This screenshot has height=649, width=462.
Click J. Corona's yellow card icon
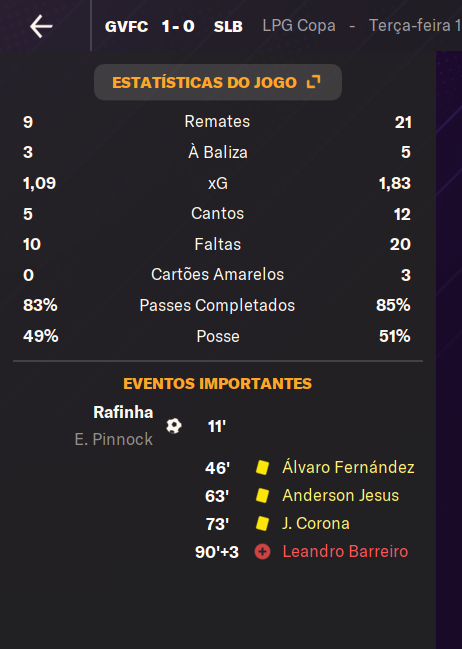pyautogui.click(x=262, y=524)
